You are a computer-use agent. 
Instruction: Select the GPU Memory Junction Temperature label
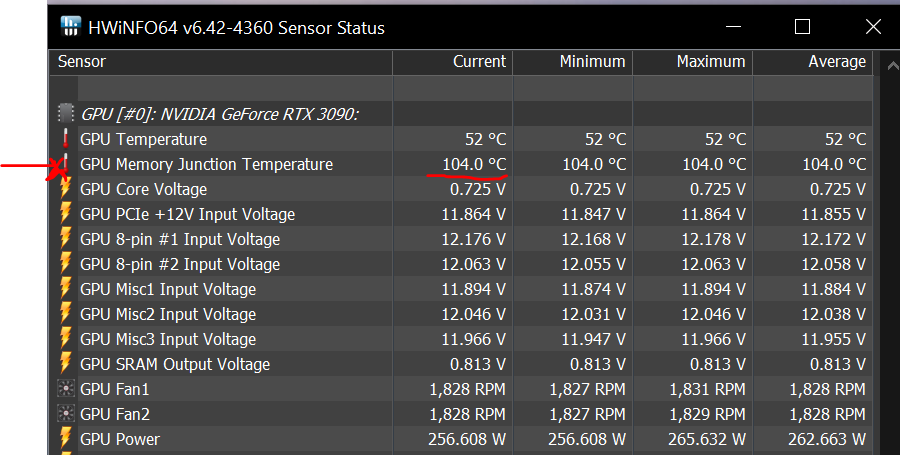207,164
